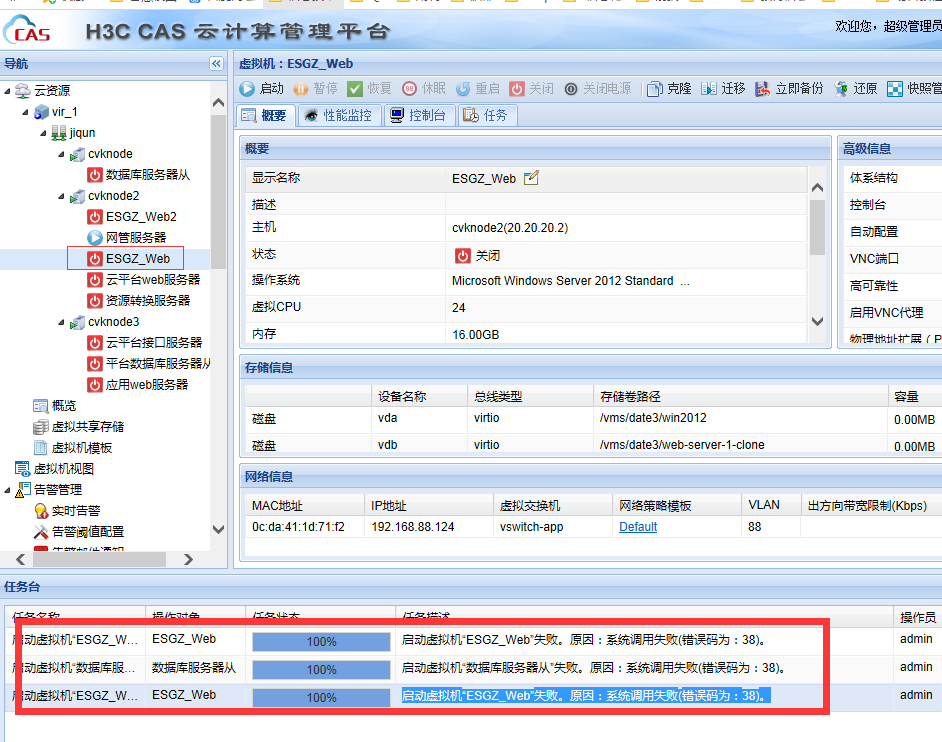Click the CAS cloud logo
Viewport: 942px width, 742px height.
[27, 30]
